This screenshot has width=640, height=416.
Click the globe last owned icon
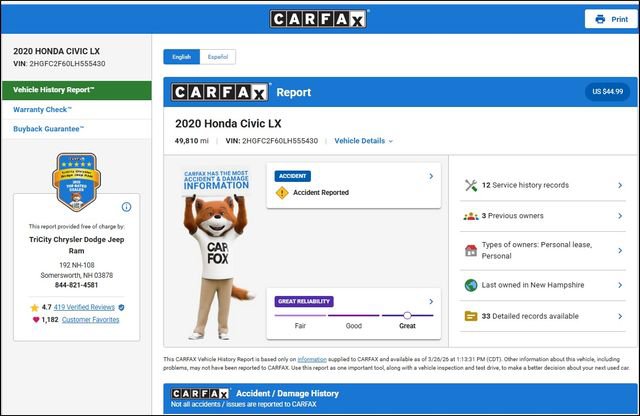471,285
